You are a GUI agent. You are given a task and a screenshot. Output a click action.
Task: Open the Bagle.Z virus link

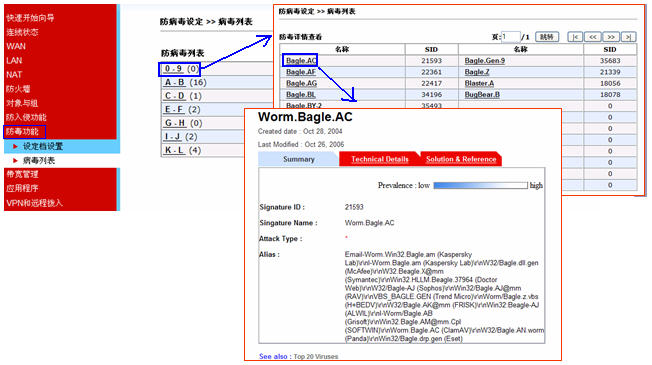coord(477,72)
